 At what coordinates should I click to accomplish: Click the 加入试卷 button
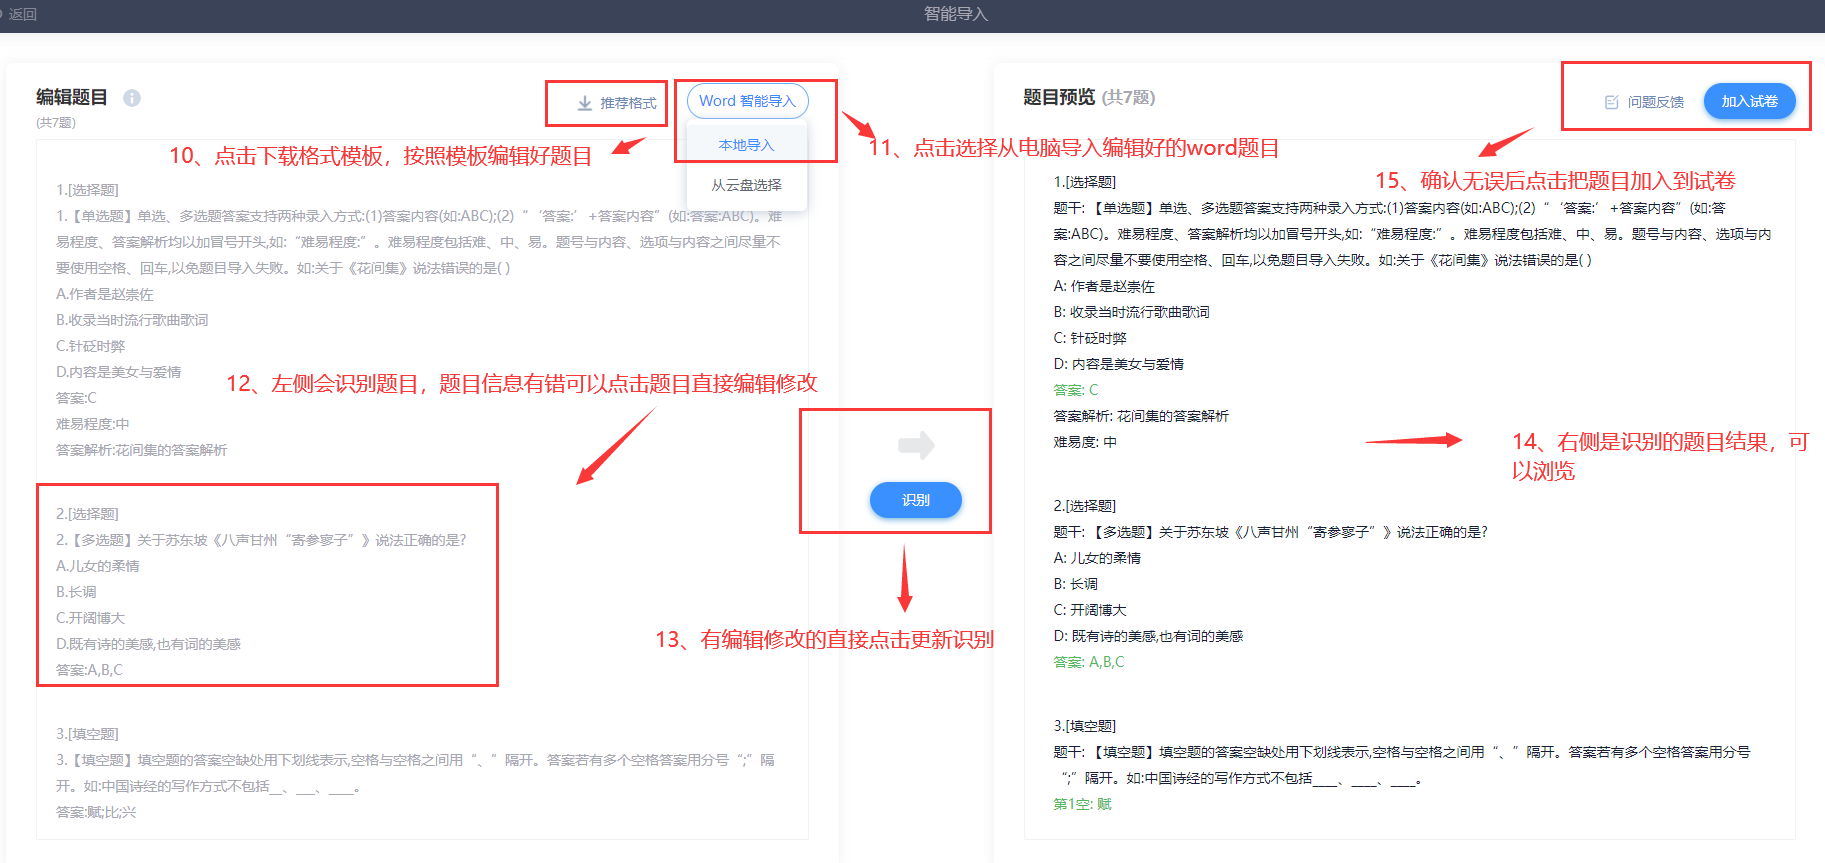tap(1749, 101)
